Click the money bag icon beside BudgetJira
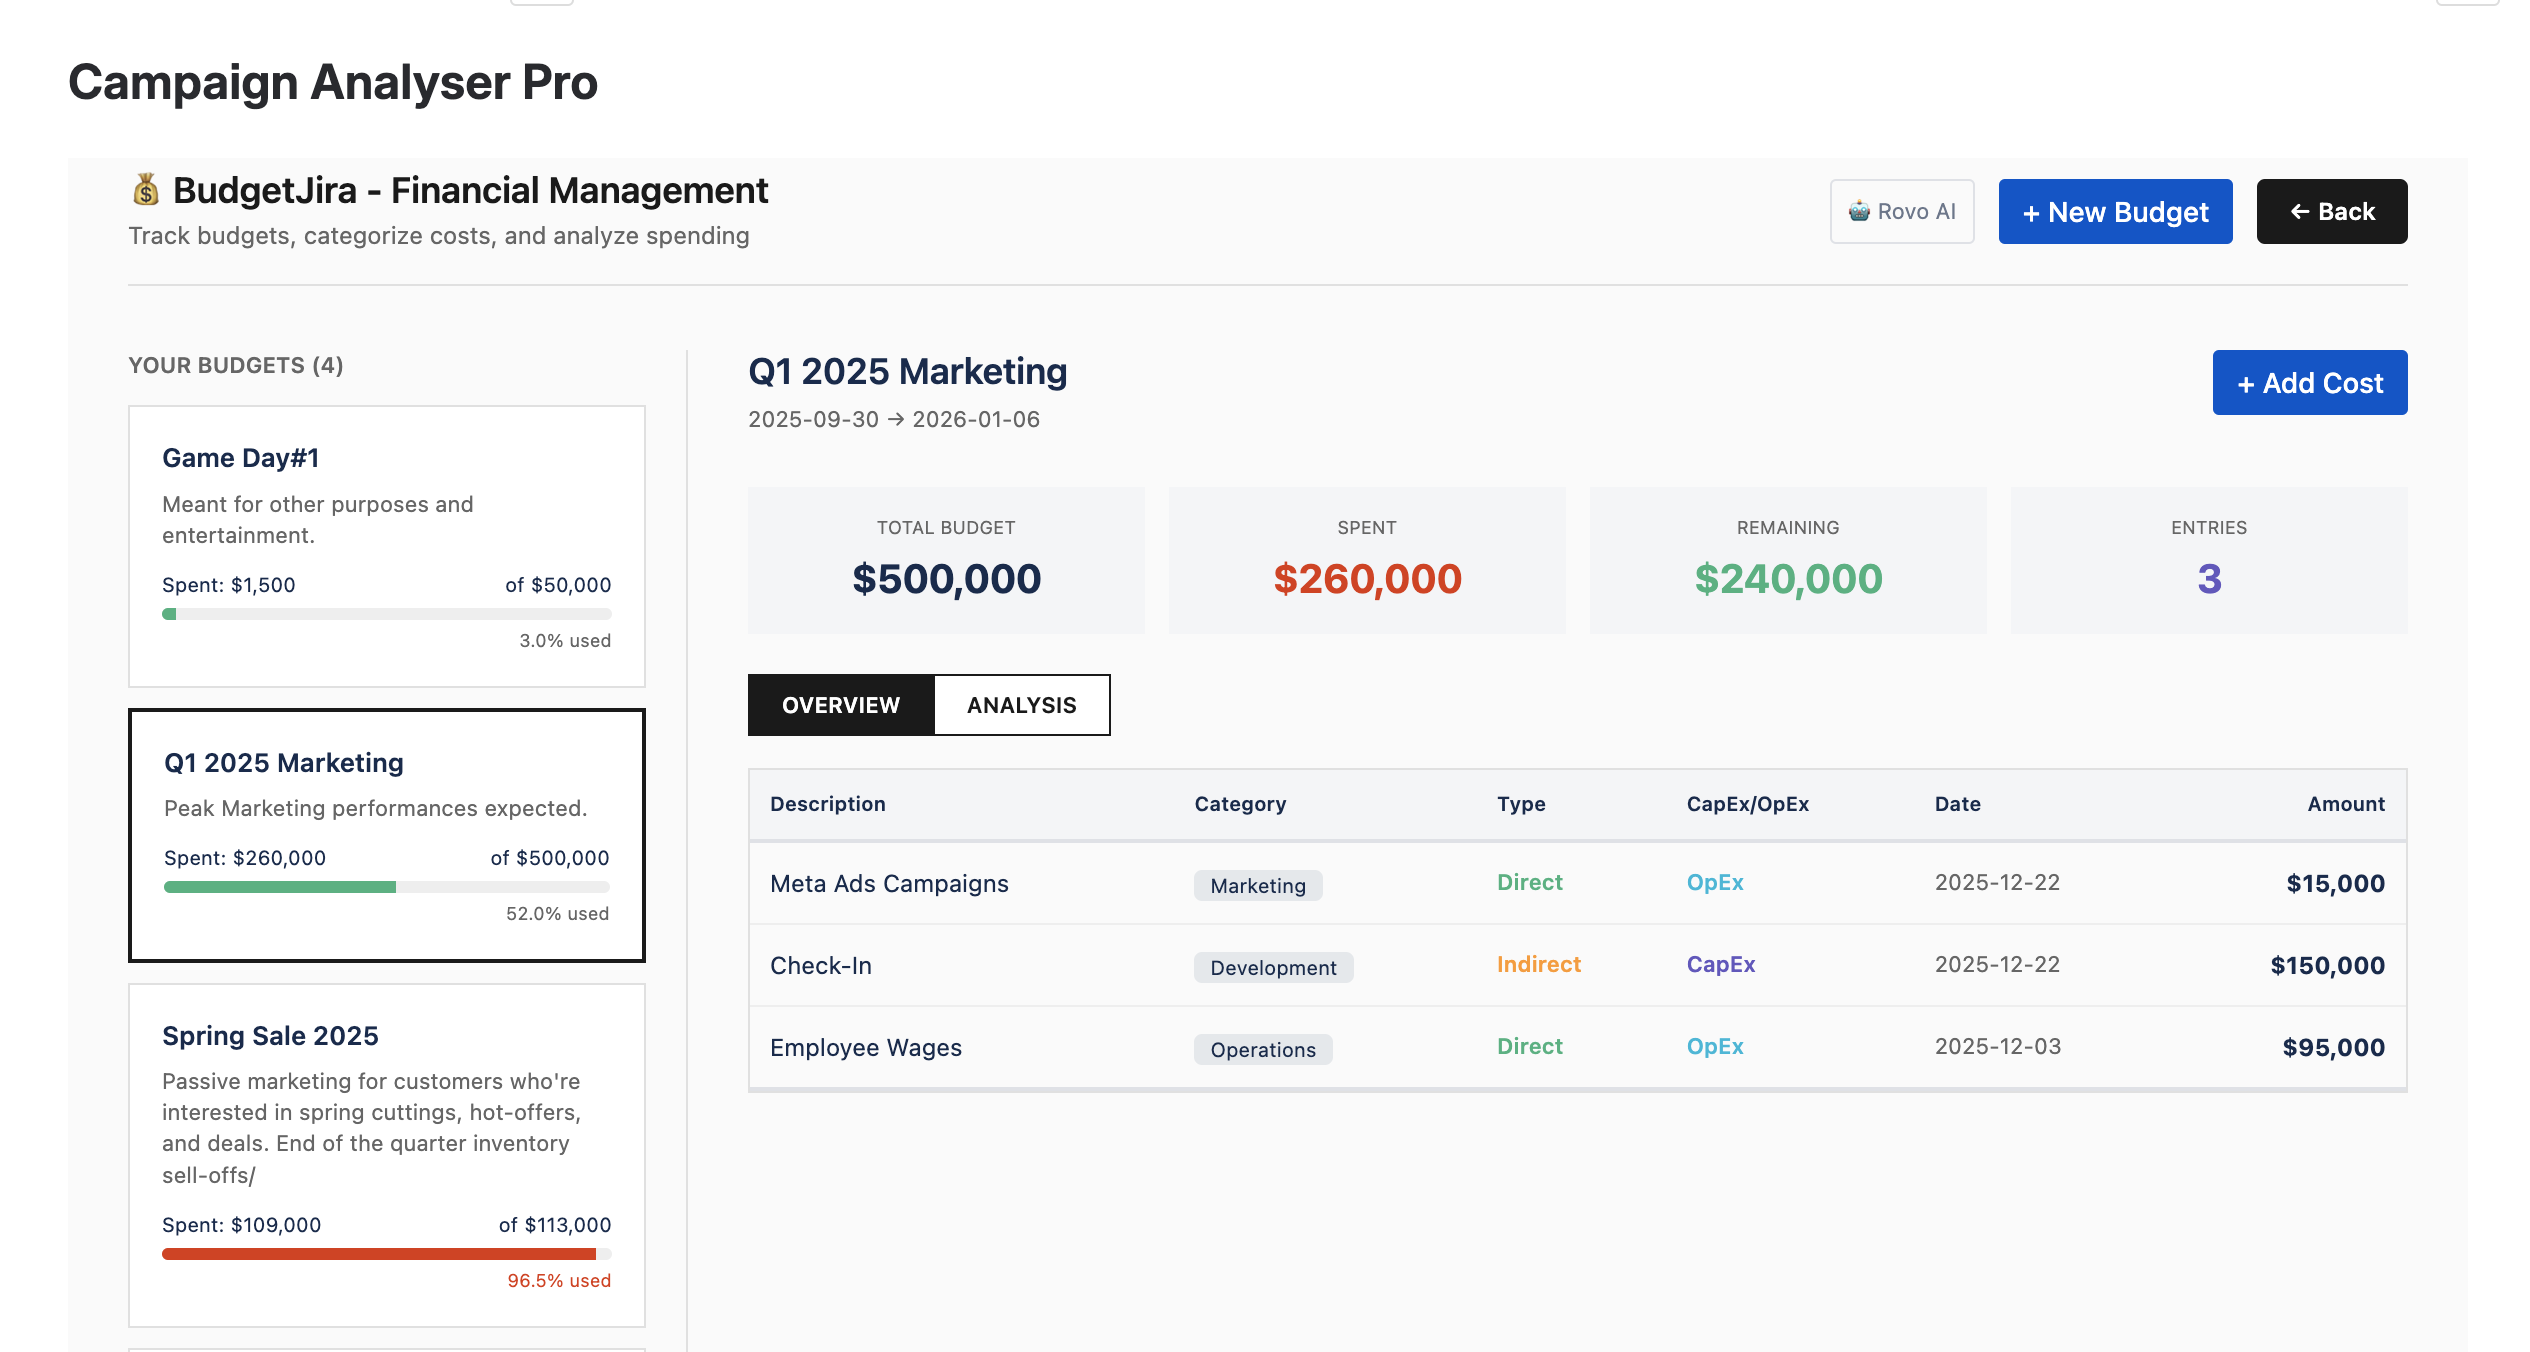Viewport: 2530px width, 1352px height. pos(146,190)
